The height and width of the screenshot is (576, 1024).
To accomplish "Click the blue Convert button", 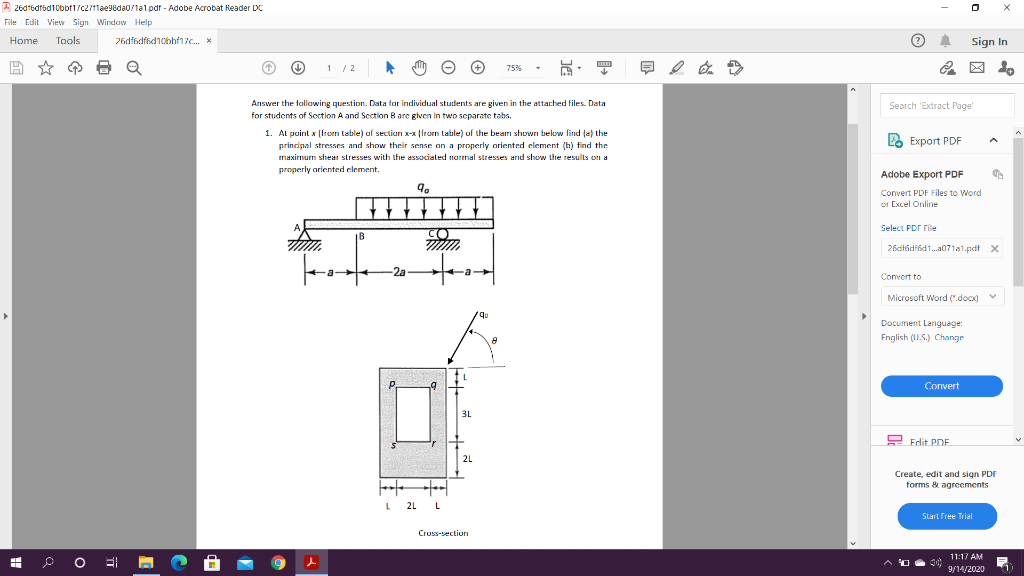I will pyautogui.click(x=941, y=386).
